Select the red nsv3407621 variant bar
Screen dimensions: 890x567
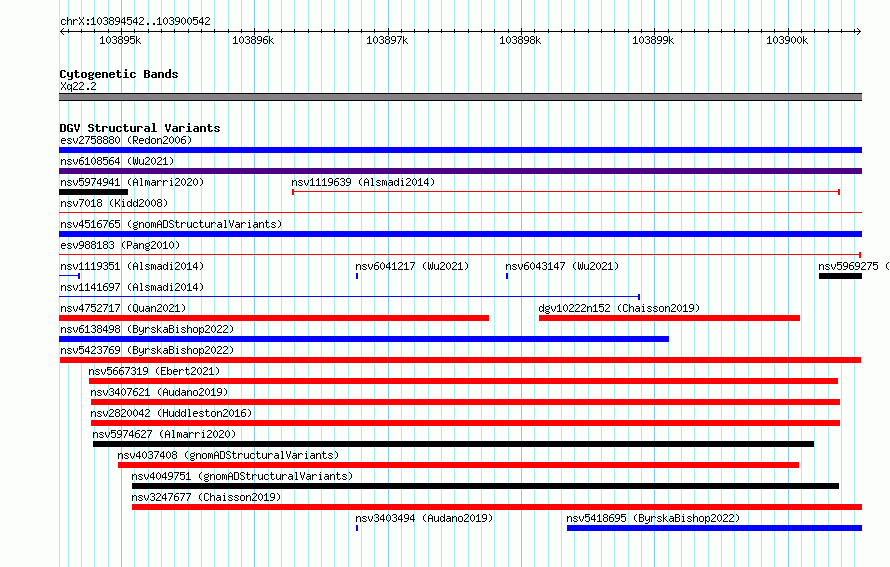pyautogui.click(x=465, y=402)
